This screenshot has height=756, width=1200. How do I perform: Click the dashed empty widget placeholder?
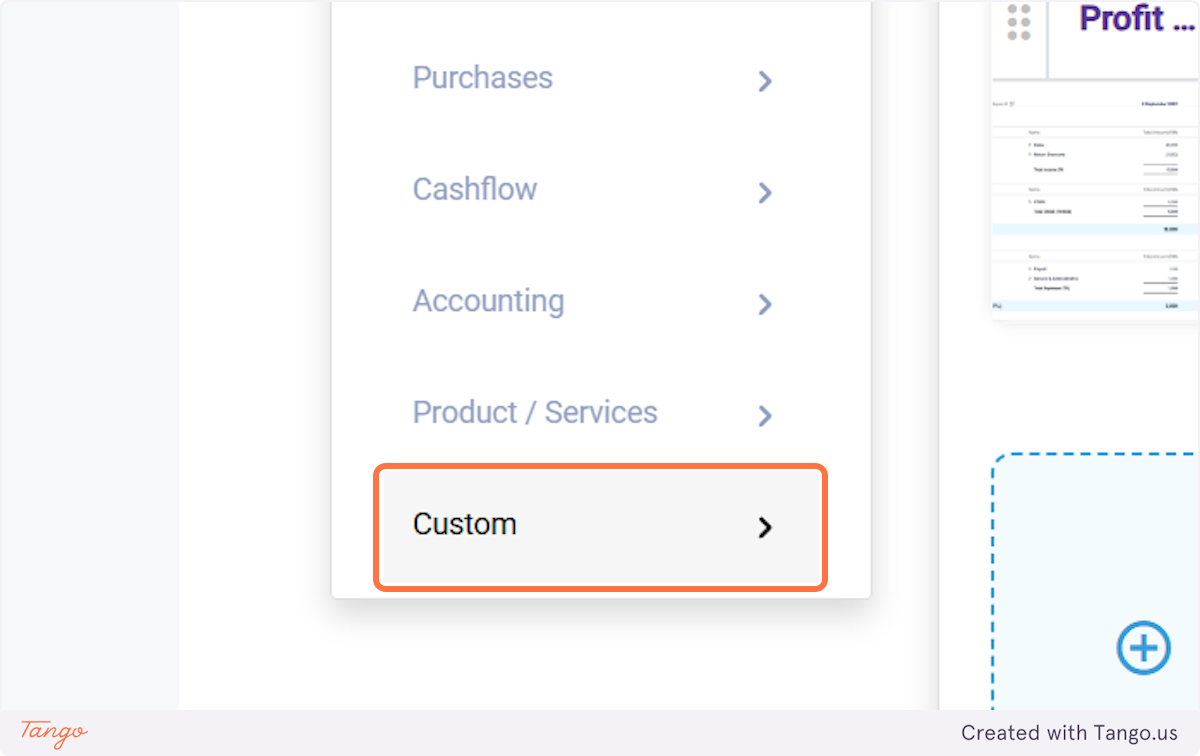coord(1096,582)
